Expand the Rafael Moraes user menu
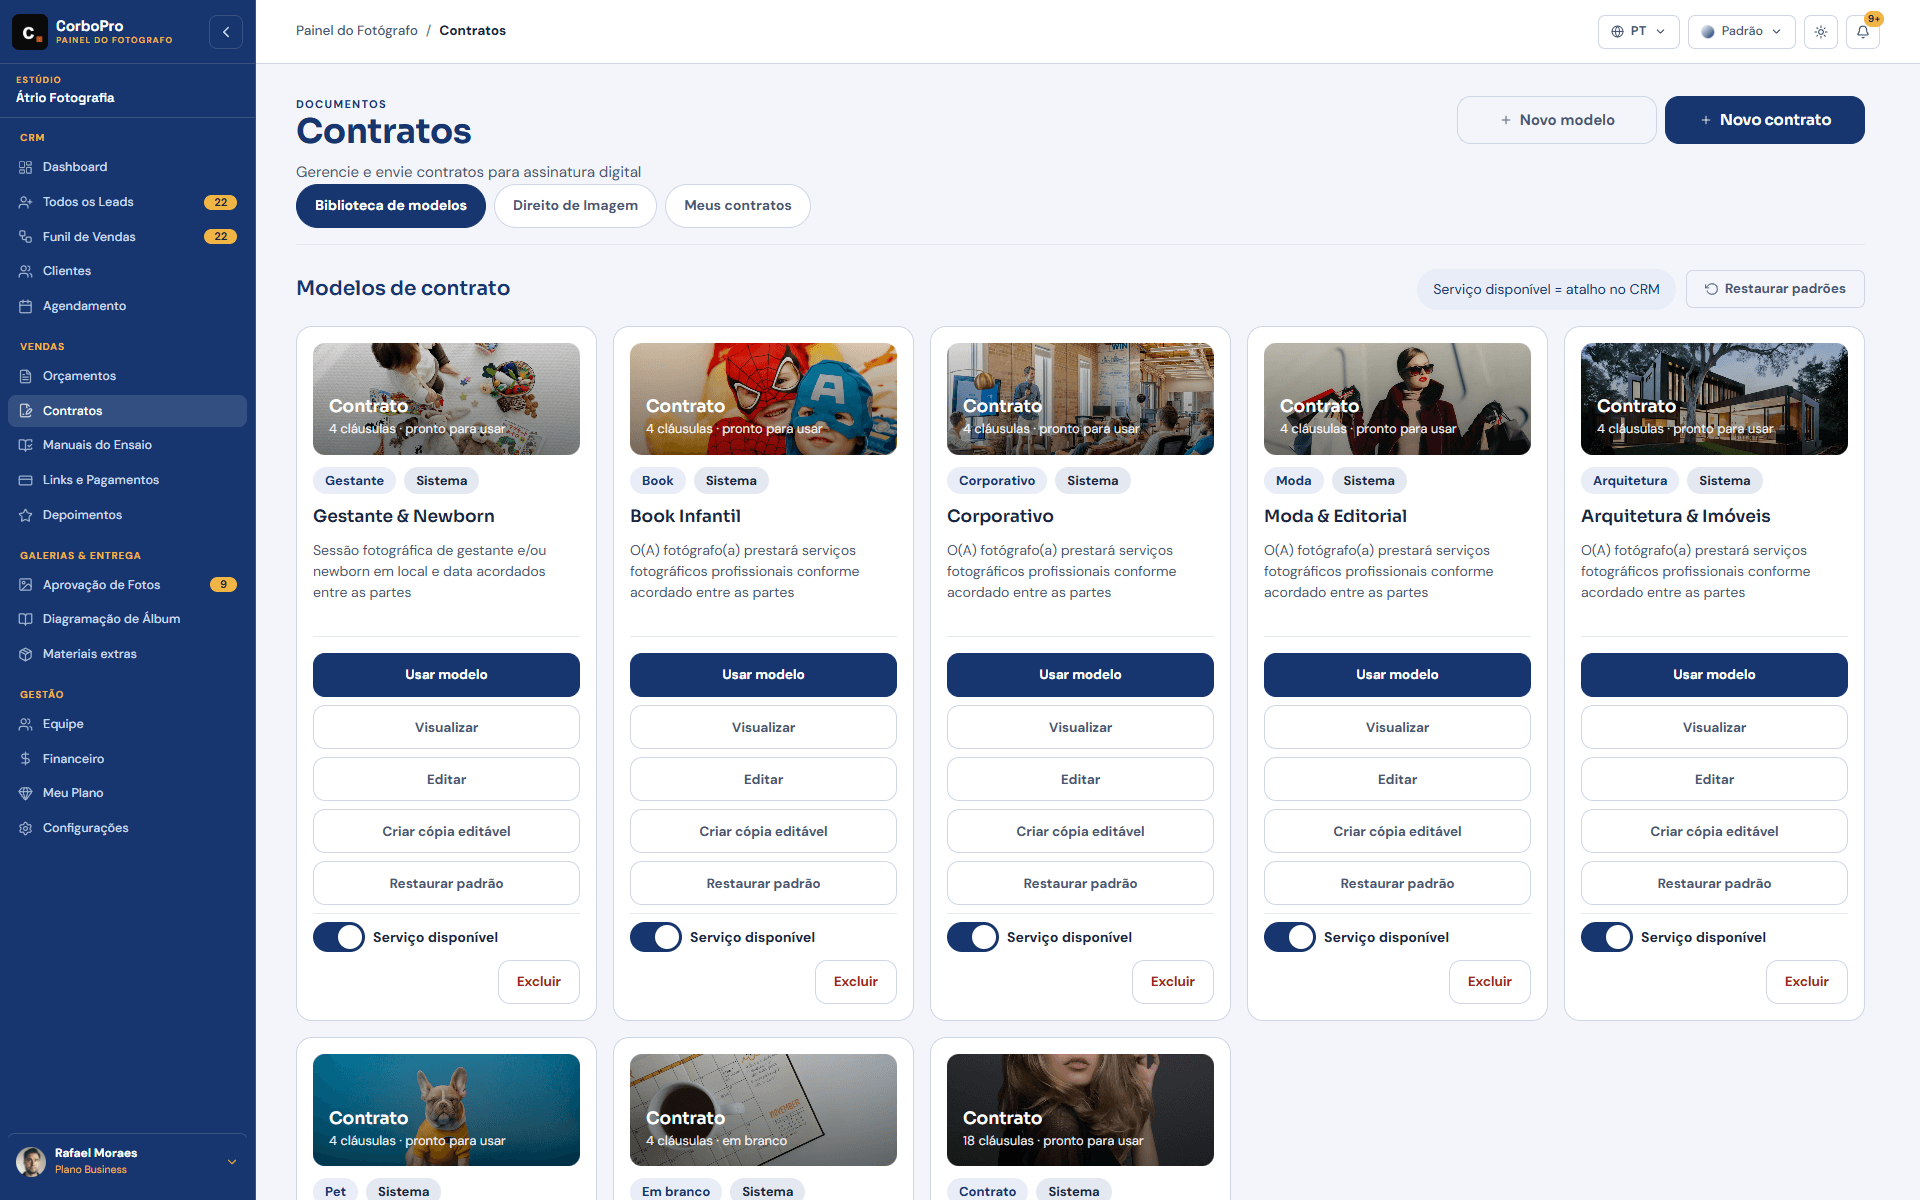1920x1200 pixels. click(x=127, y=1161)
